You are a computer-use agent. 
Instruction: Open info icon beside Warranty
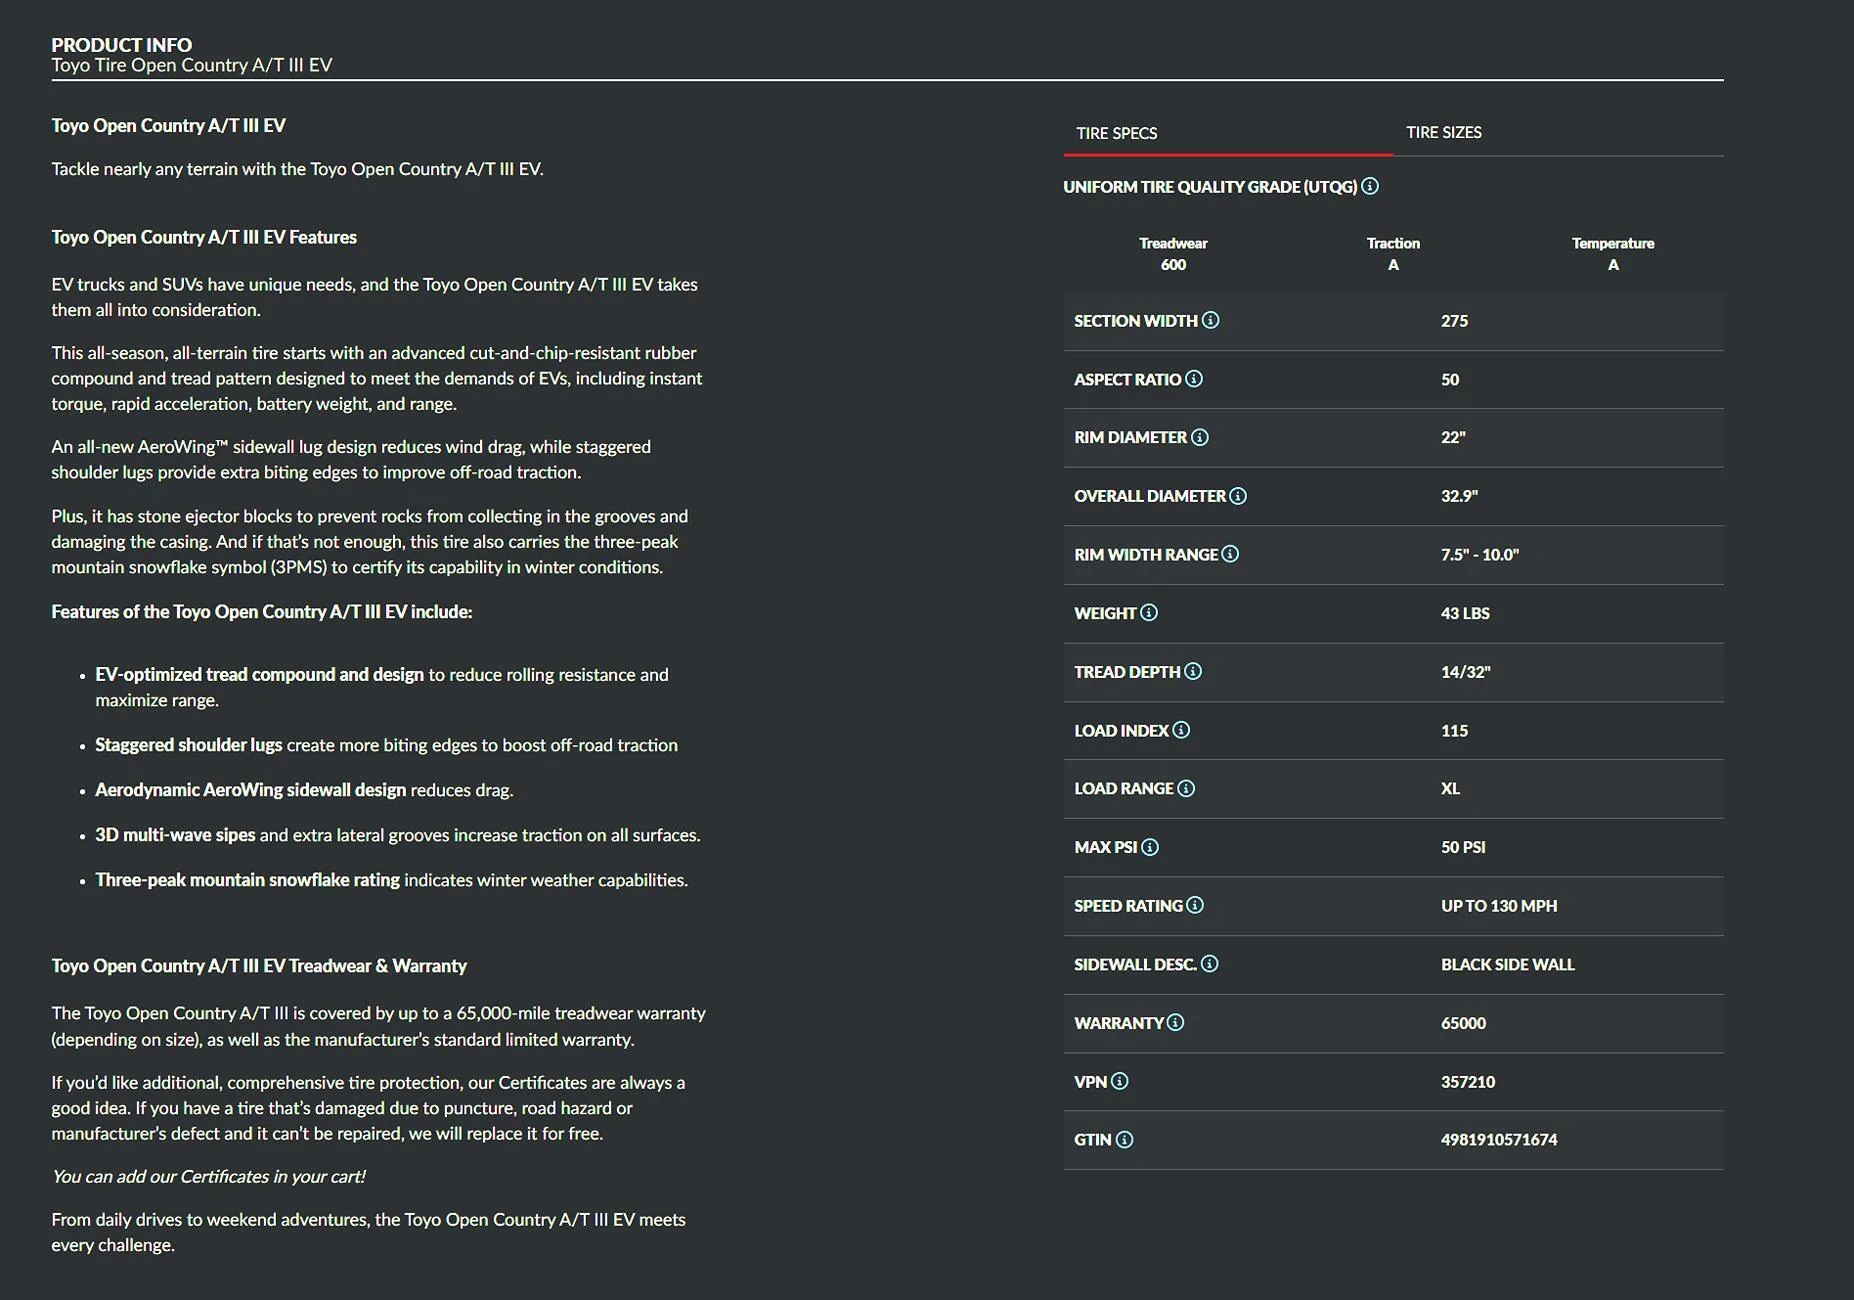[1176, 1022]
